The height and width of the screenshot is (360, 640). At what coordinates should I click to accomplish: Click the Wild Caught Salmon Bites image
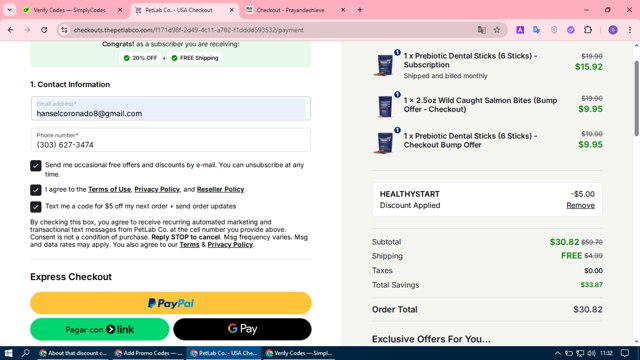(x=384, y=106)
